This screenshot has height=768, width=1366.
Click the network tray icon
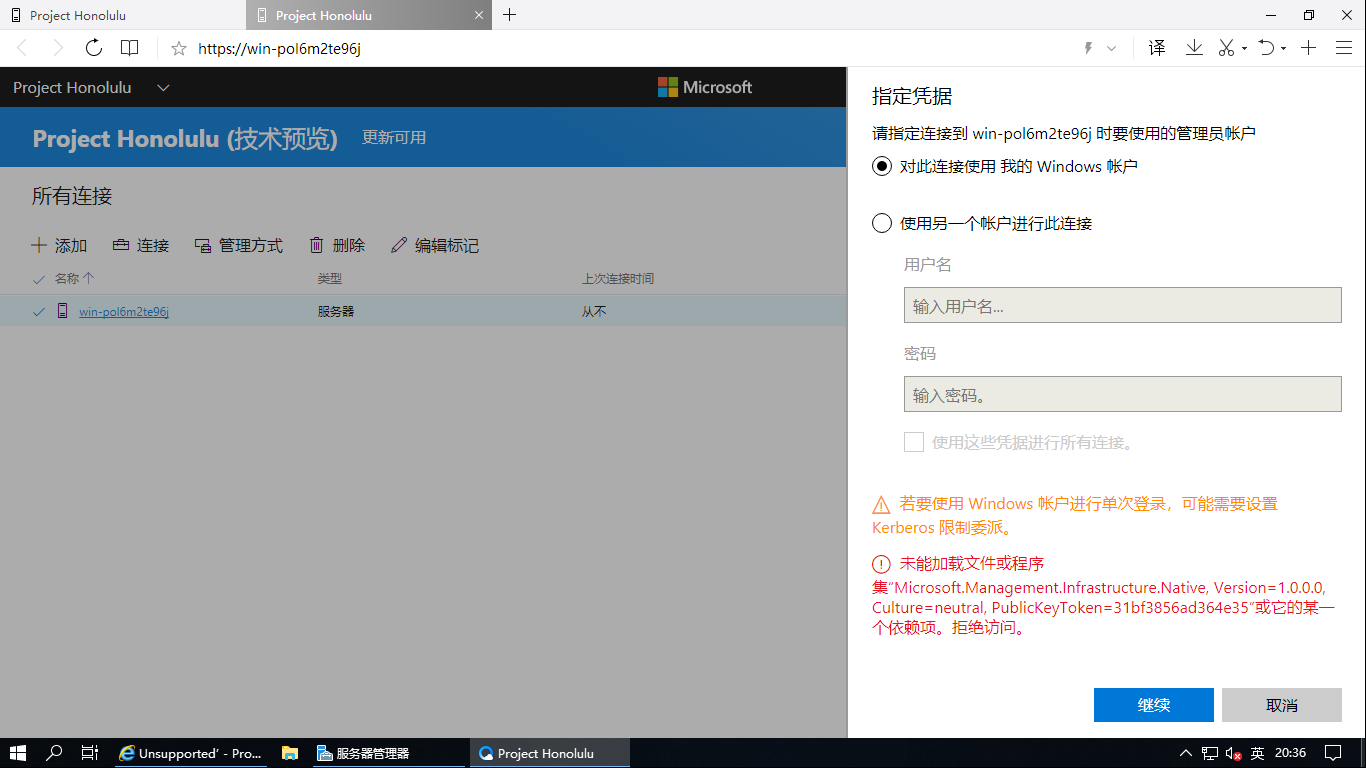click(1210, 753)
